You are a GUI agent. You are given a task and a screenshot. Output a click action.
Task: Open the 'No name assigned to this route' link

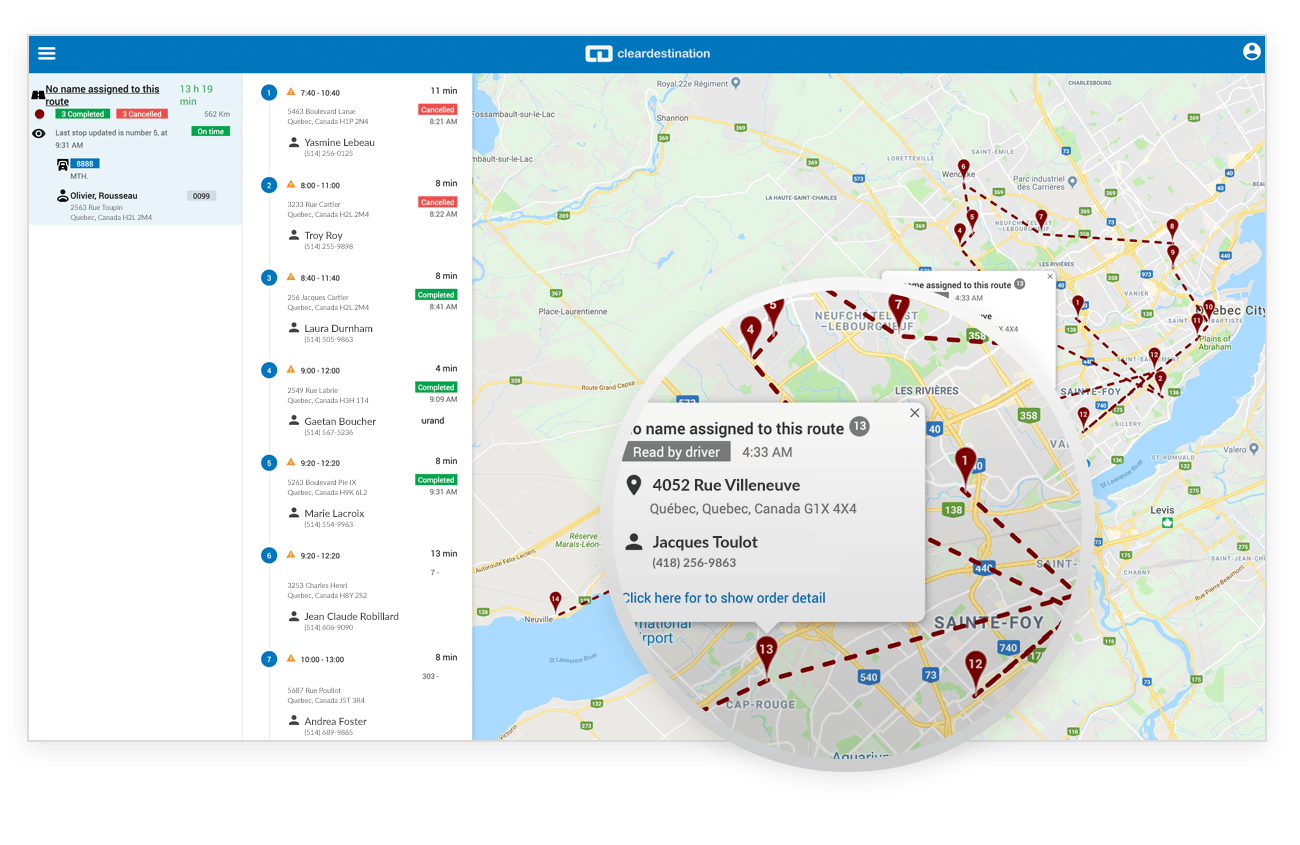tap(102, 95)
